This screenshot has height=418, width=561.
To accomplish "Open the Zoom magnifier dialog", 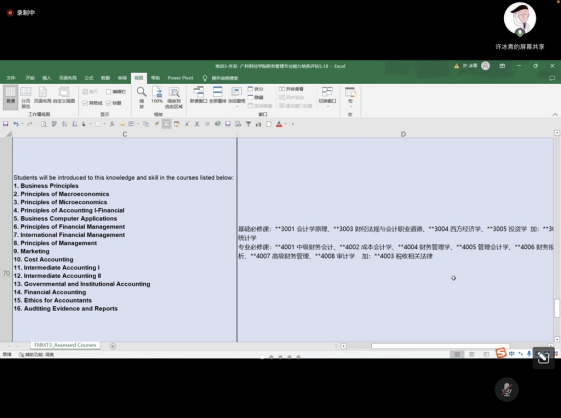I will coord(141,97).
